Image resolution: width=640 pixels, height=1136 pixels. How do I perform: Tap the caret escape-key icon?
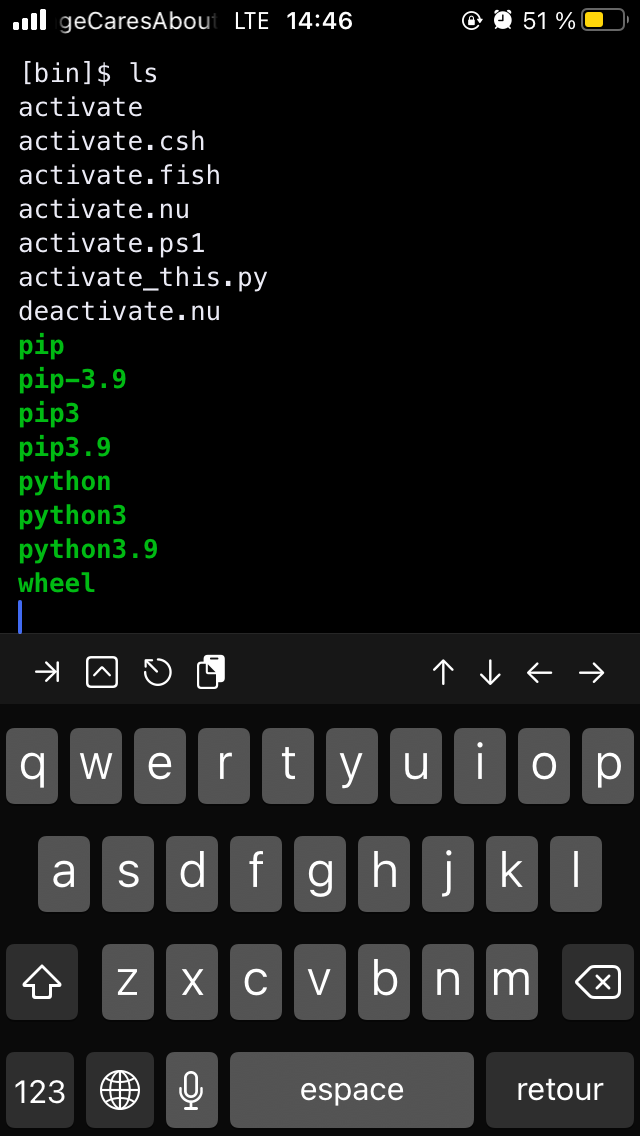pyautogui.click(x=101, y=671)
